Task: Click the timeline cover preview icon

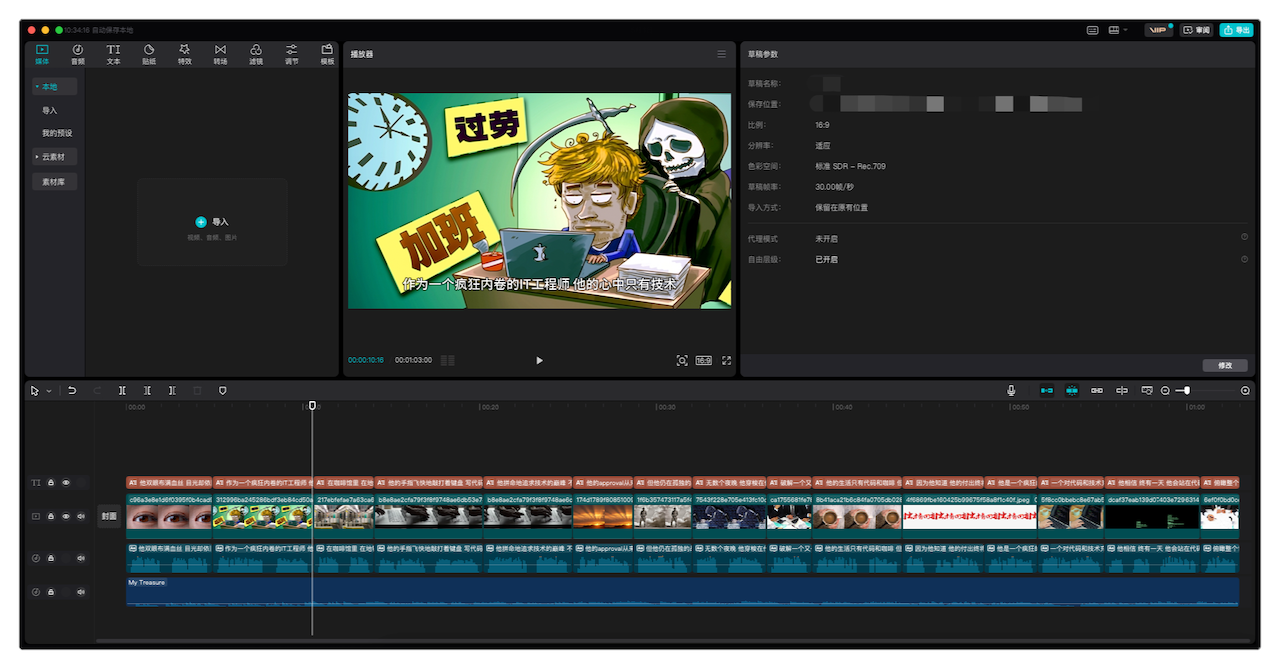Action: [x=1147, y=390]
